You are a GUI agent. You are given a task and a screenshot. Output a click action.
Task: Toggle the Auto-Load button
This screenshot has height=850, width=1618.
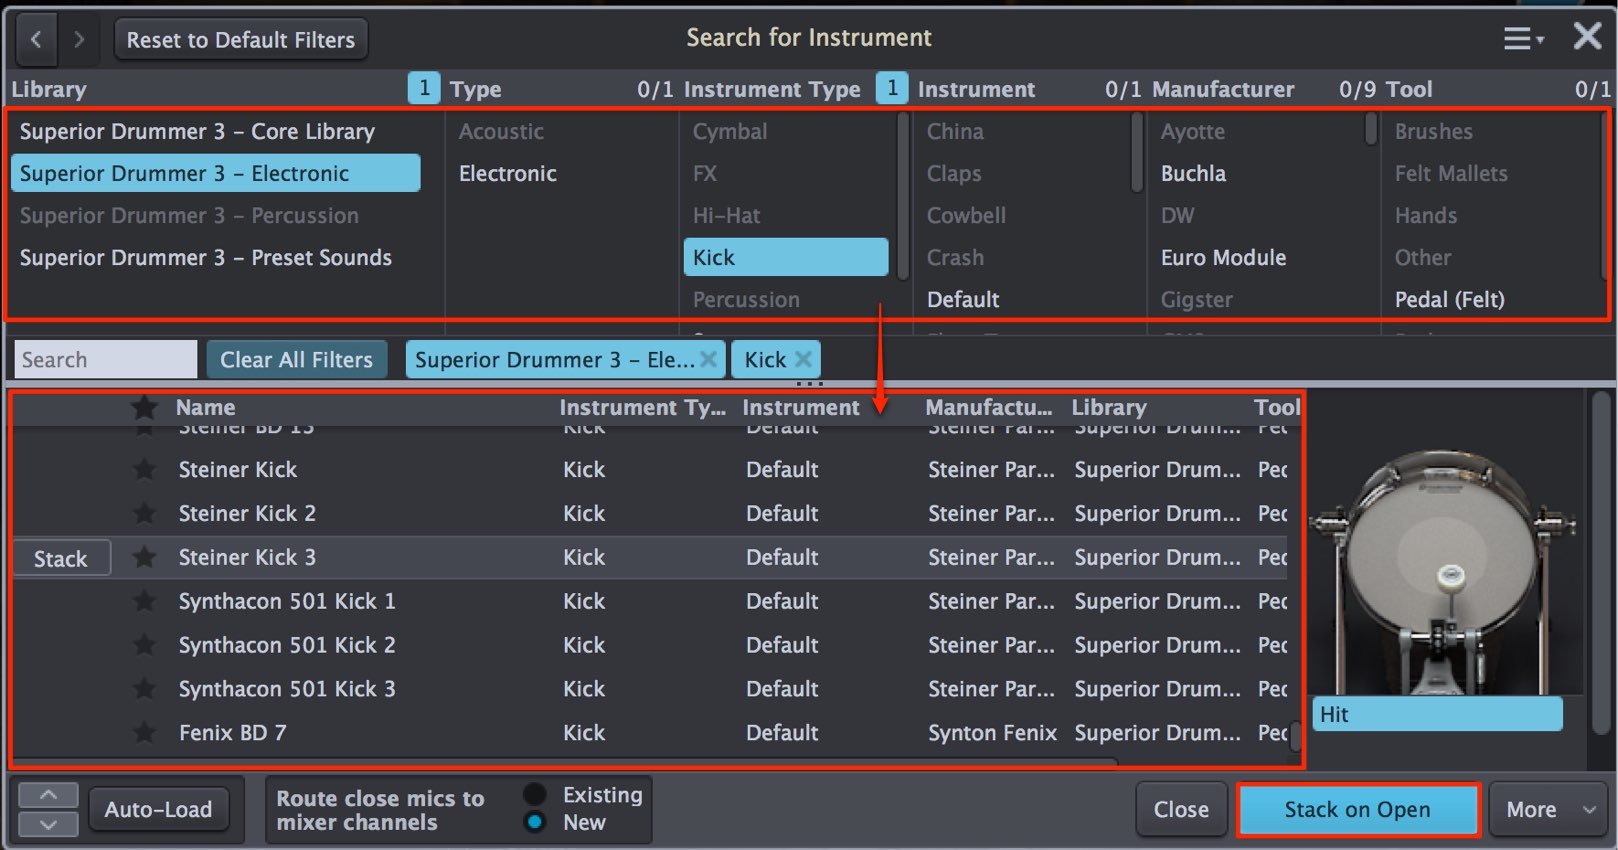point(159,809)
